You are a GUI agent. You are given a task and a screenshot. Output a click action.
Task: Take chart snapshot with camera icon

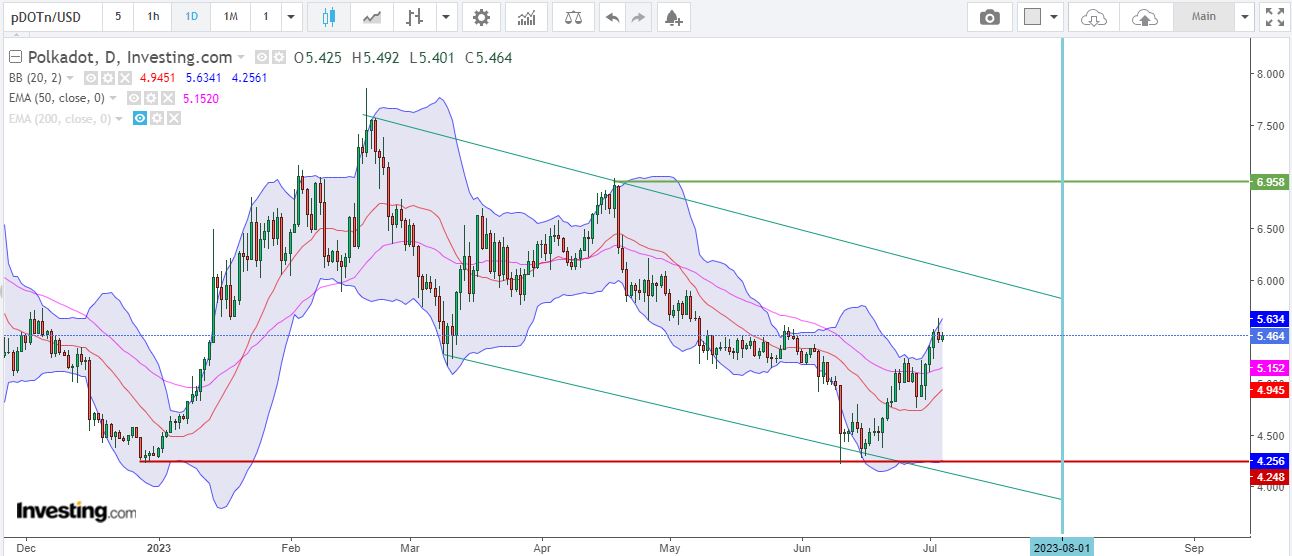pos(989,17)
